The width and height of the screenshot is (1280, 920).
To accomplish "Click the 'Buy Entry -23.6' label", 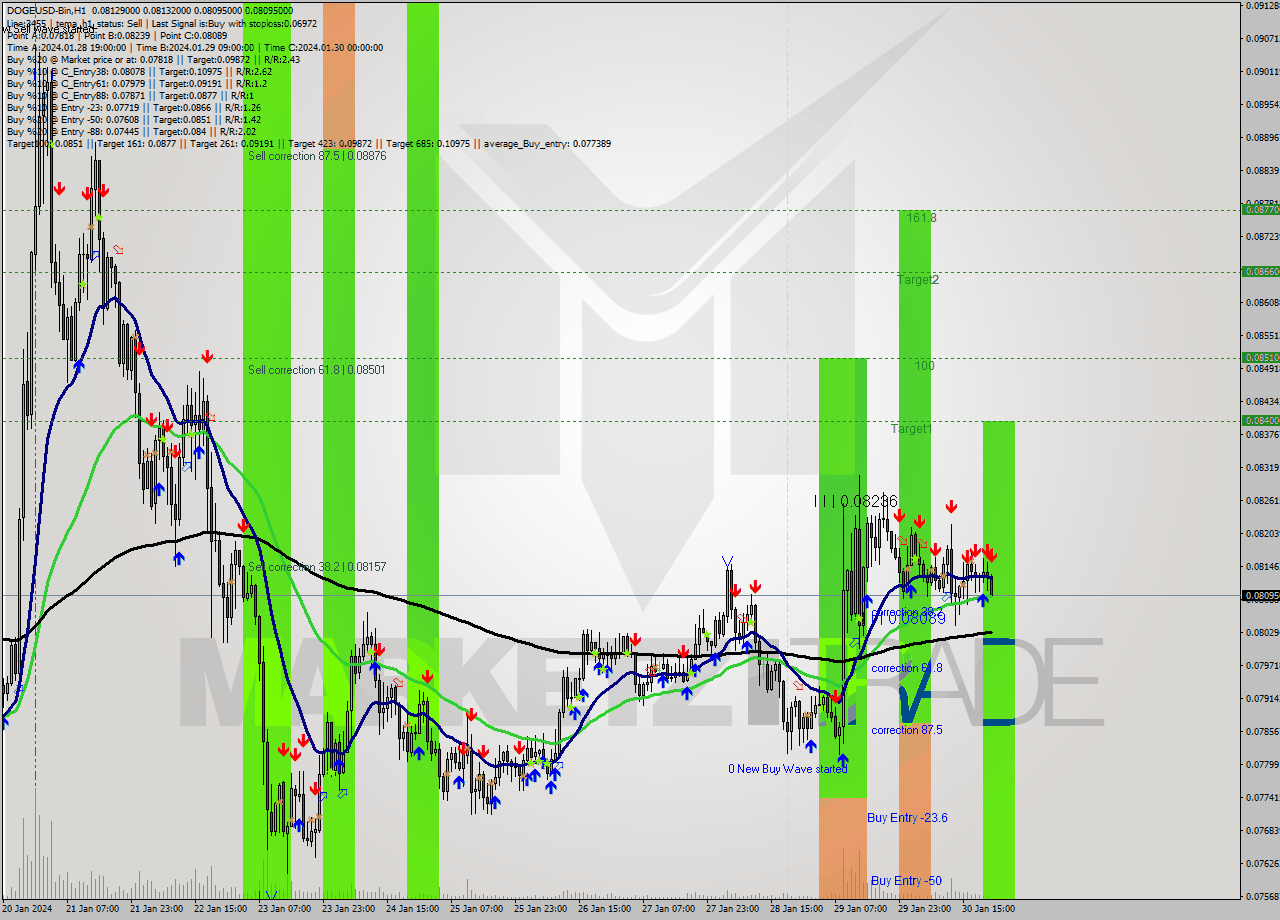I will (x=907, y=818).
